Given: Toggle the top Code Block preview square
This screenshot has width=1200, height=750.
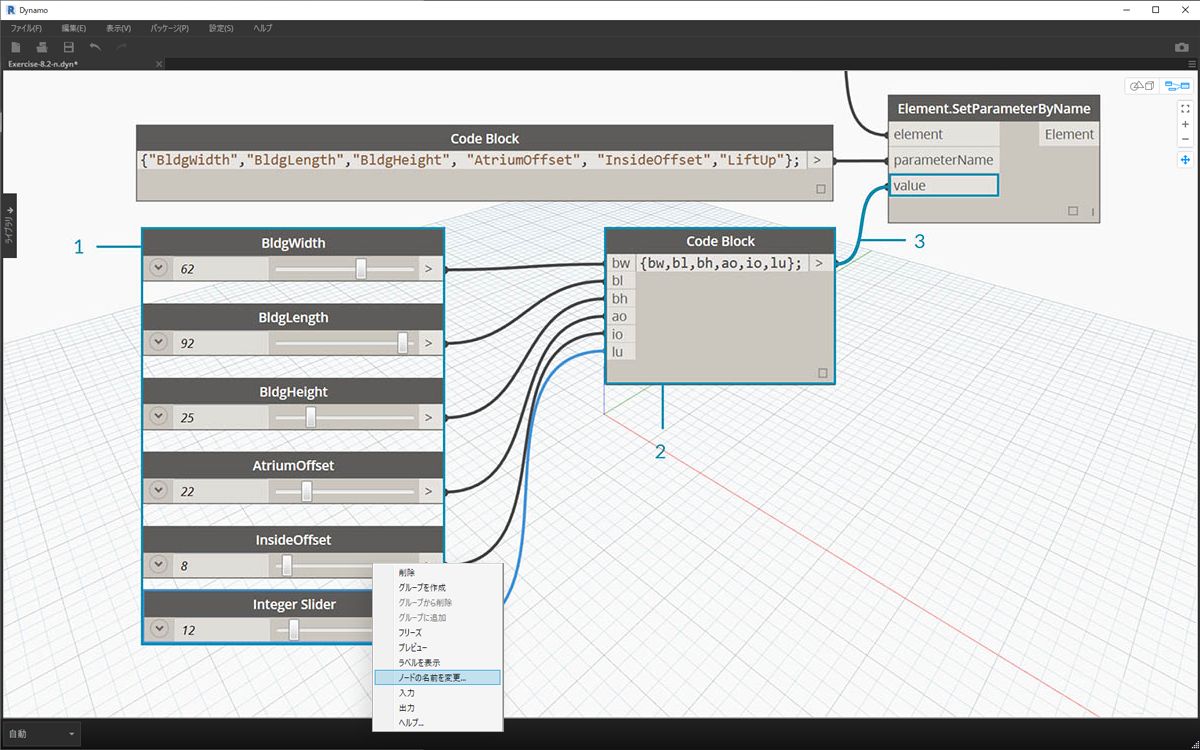Looking at the screenshot, I should (822, 188).
